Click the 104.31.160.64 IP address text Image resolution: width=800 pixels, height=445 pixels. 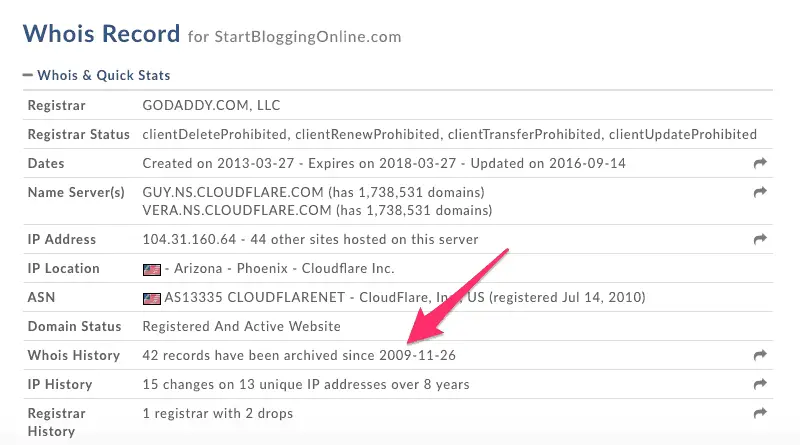[189, 239]
